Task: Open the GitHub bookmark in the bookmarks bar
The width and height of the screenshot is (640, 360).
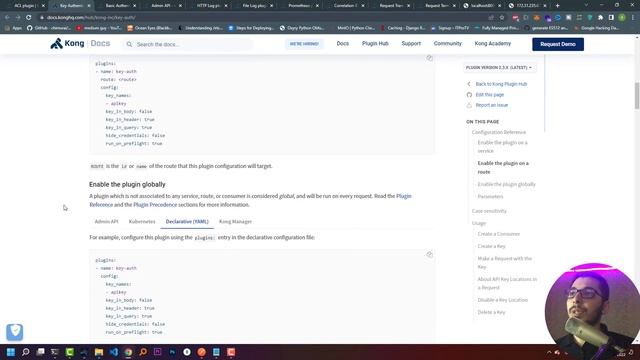Action: 48,28
